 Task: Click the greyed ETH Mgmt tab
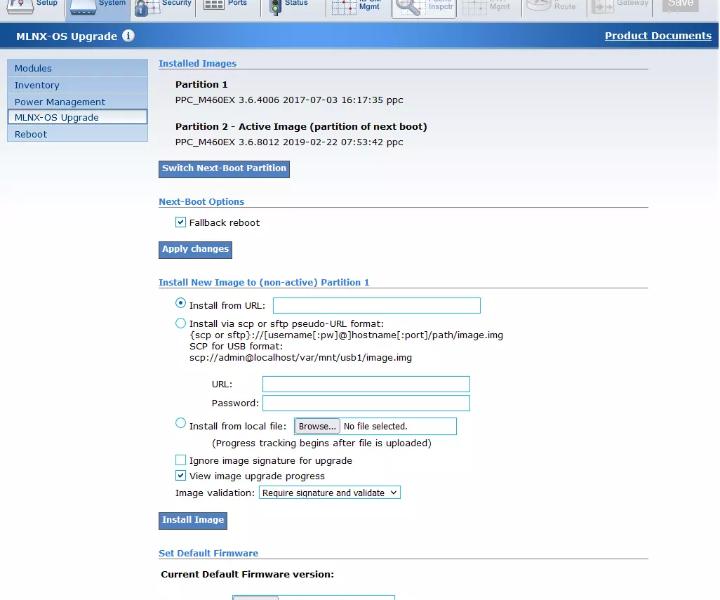[x=489, y=6]
